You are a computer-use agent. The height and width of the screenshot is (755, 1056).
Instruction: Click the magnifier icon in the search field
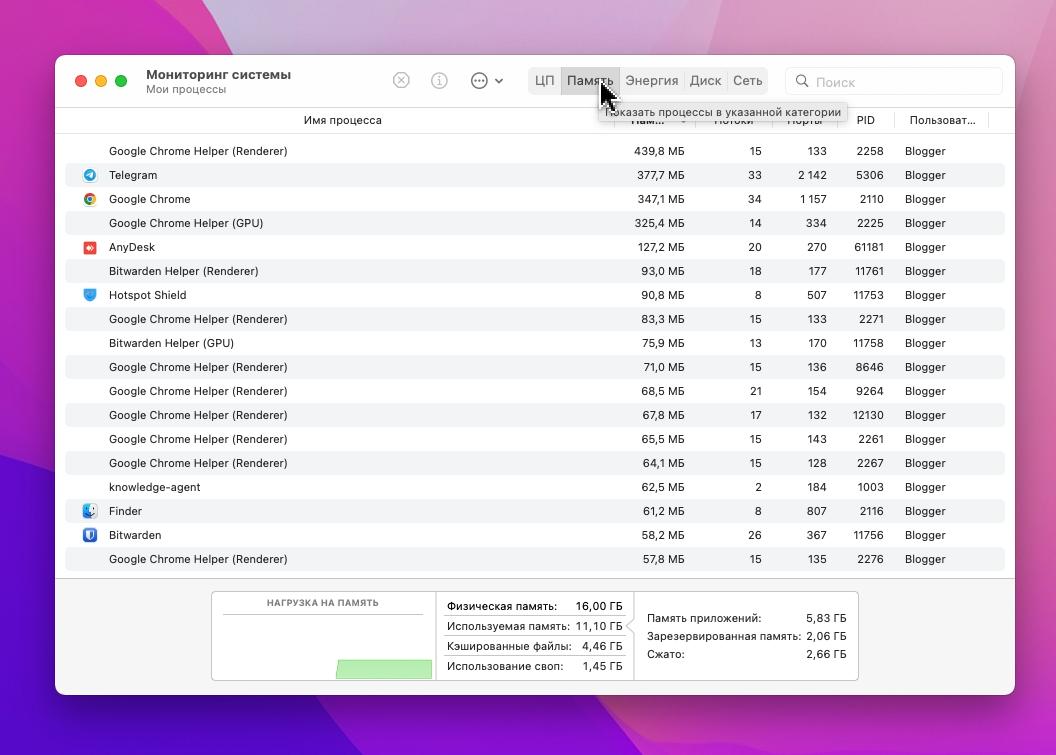[x=802, y=81]
